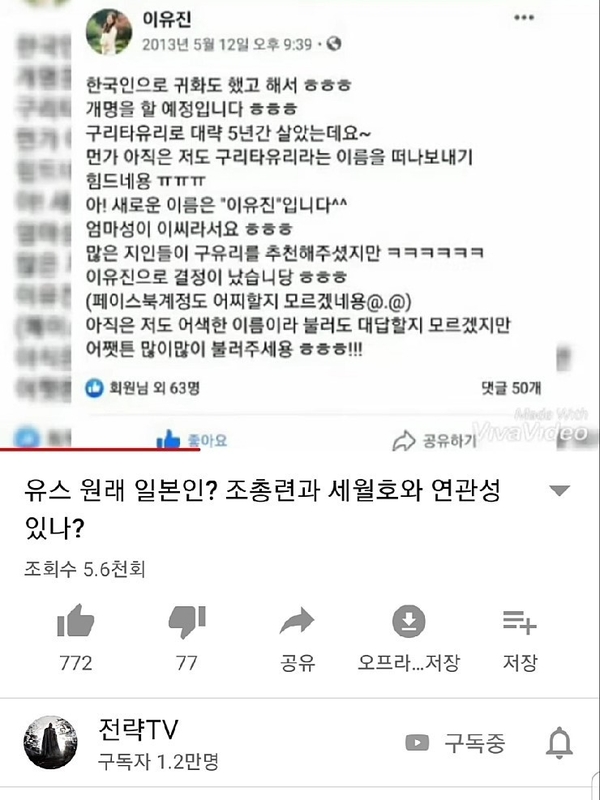
Task: Toggle the notification bell for 전략TV
Action: [560, 742]
